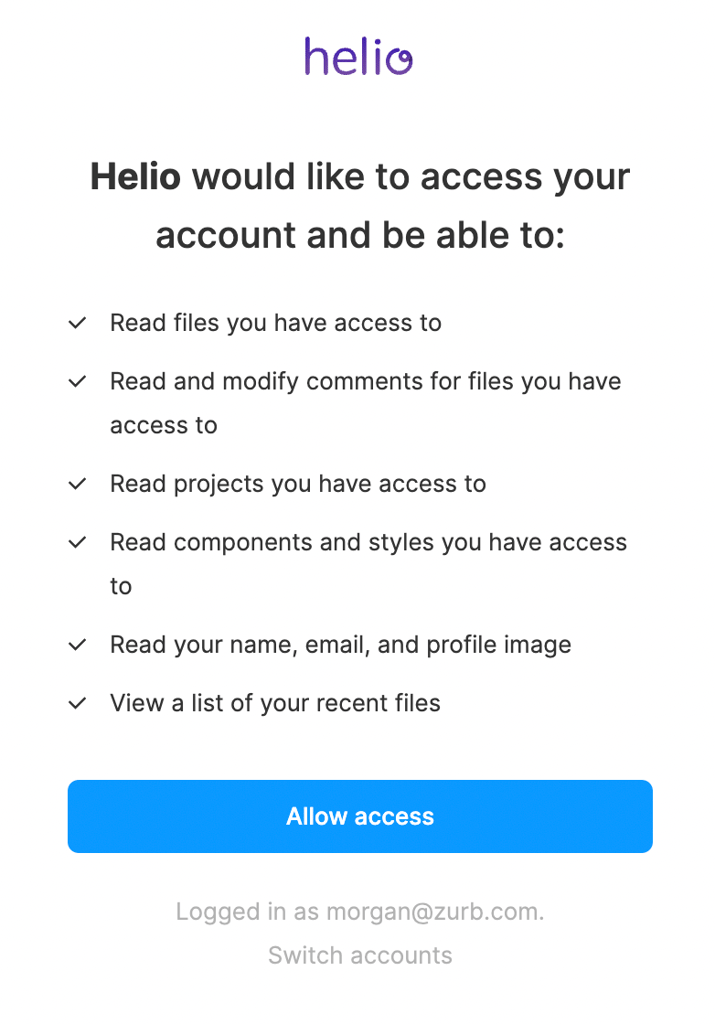Select 'Read and modify comments' permission text
715x1024 pixels.
point(366,403)
